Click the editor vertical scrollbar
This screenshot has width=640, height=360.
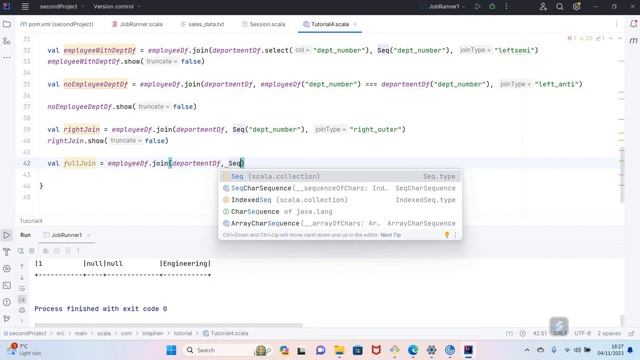click(622, 176)
